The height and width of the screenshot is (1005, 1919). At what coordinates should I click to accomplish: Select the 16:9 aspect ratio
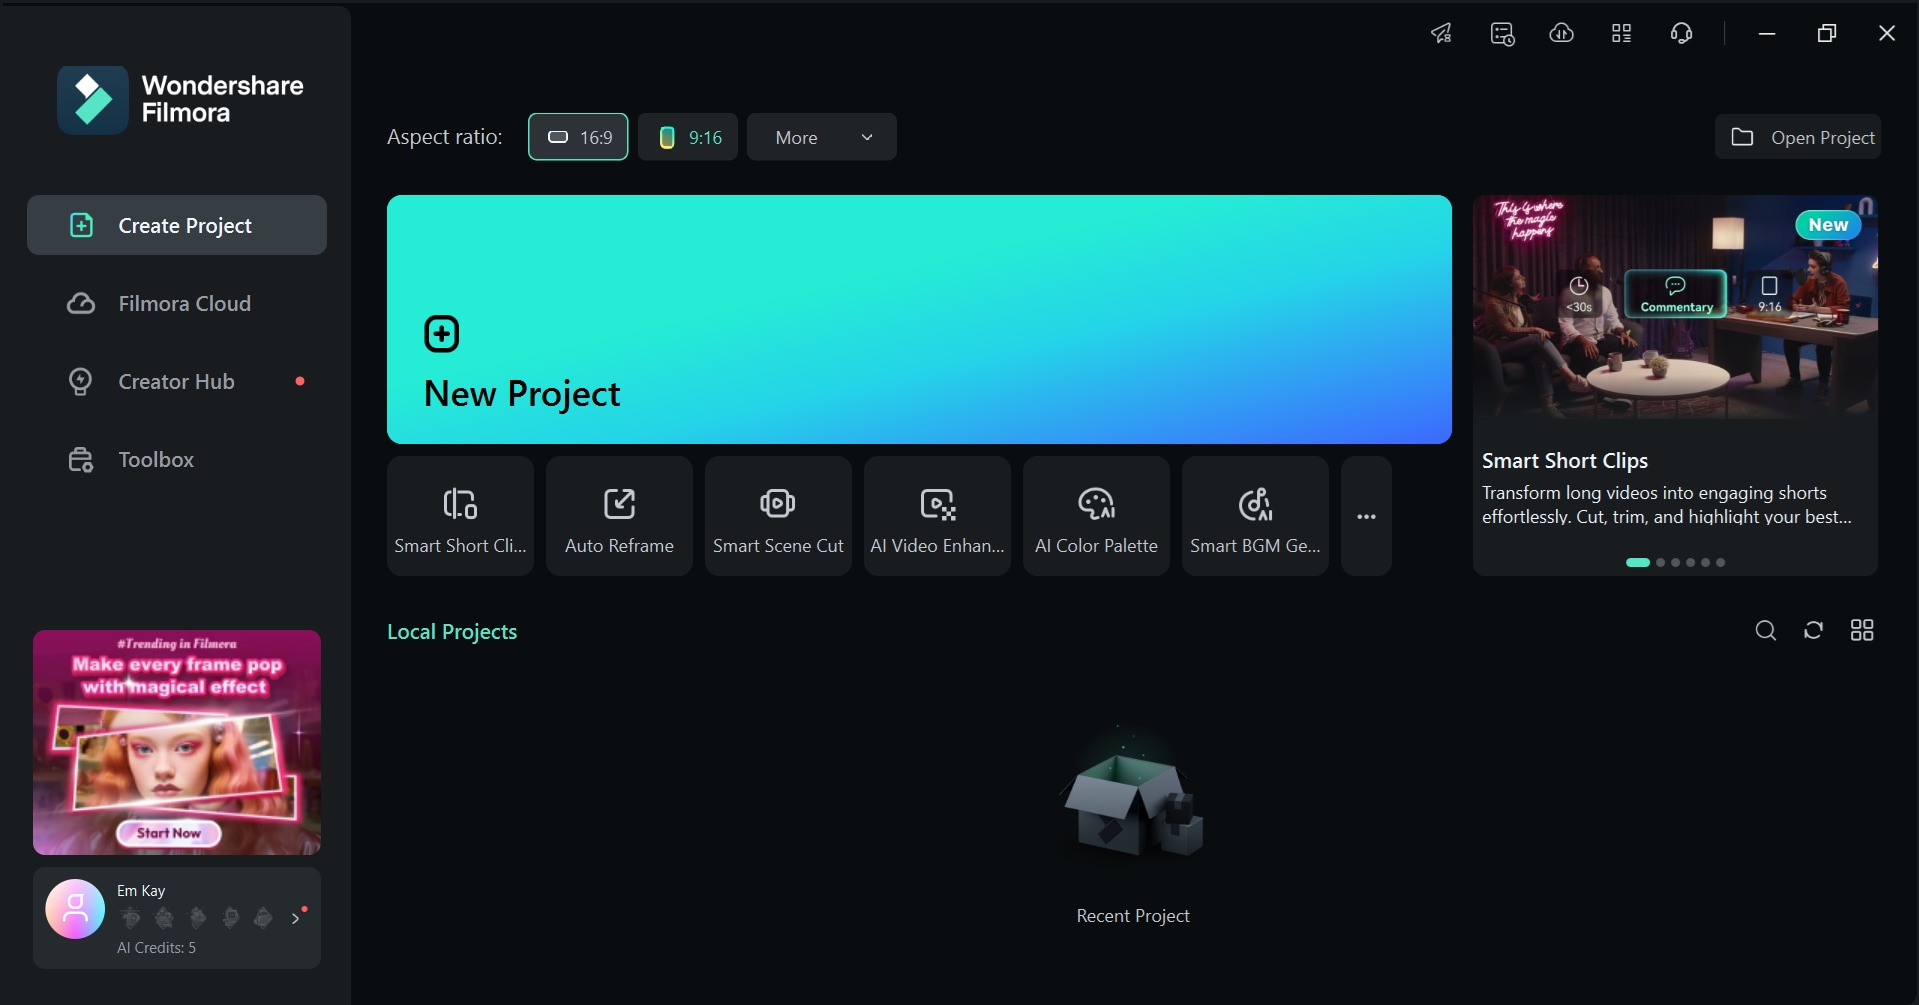click(578, 137)
